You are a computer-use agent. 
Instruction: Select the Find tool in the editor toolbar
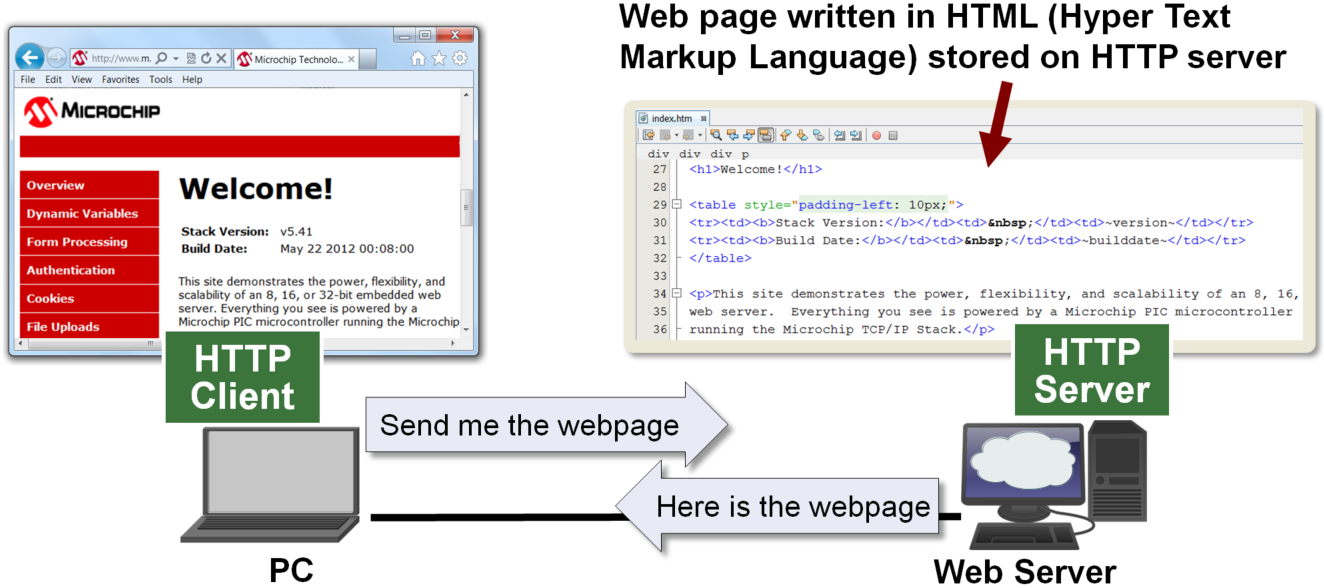[x=717, y=136]
